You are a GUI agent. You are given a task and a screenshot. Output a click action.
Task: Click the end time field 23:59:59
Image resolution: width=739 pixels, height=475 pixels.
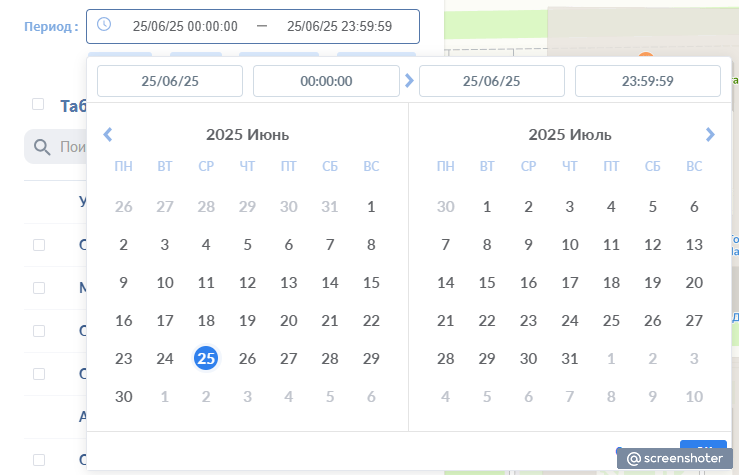coord(648,81)
